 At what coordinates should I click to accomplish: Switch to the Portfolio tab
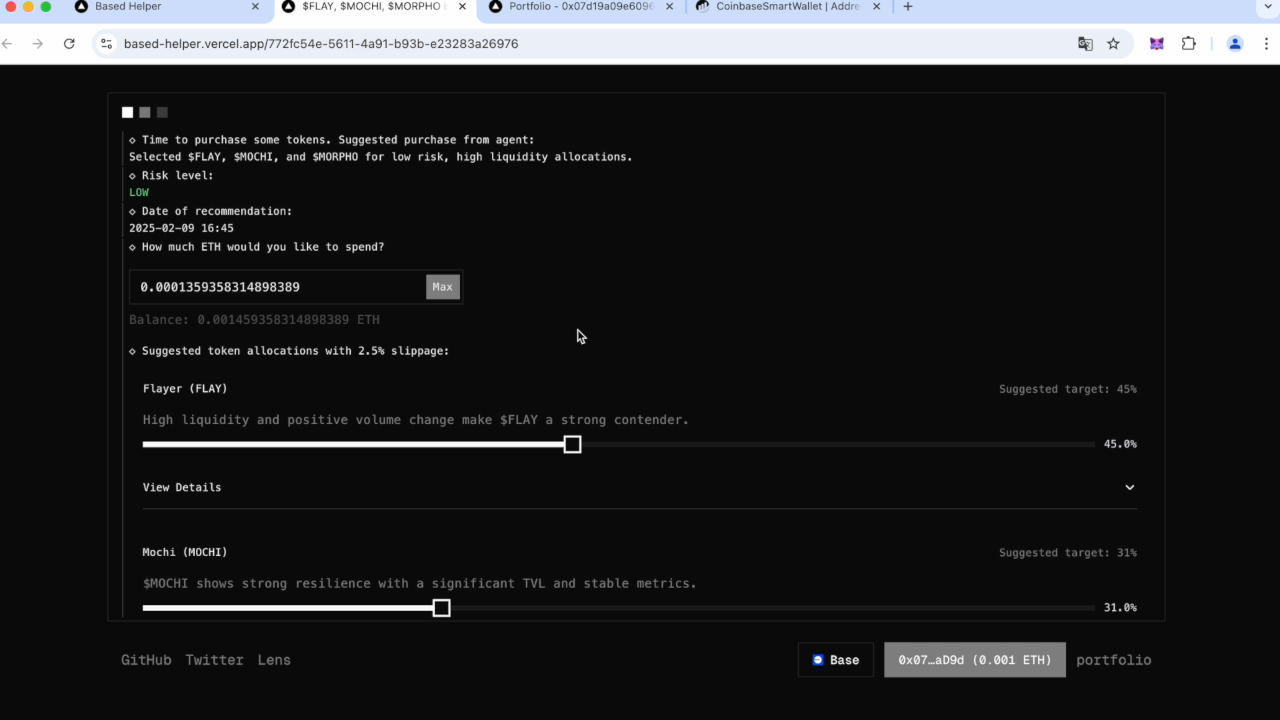[x=581, y=7]
